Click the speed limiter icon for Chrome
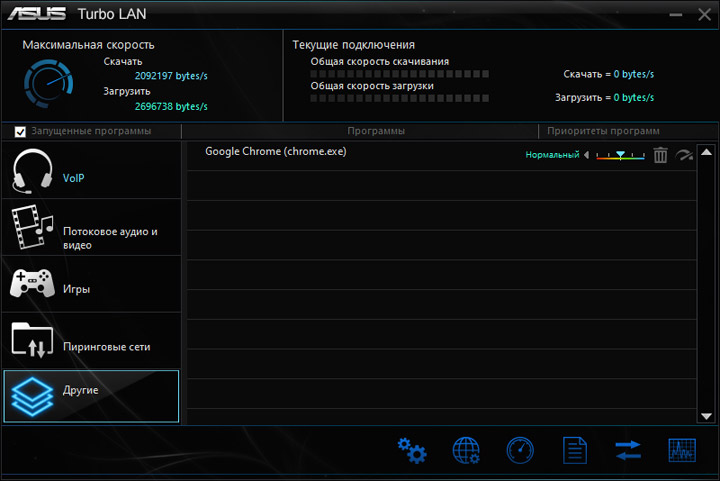This screenshot has height=481, width=720. click(684, 155)
